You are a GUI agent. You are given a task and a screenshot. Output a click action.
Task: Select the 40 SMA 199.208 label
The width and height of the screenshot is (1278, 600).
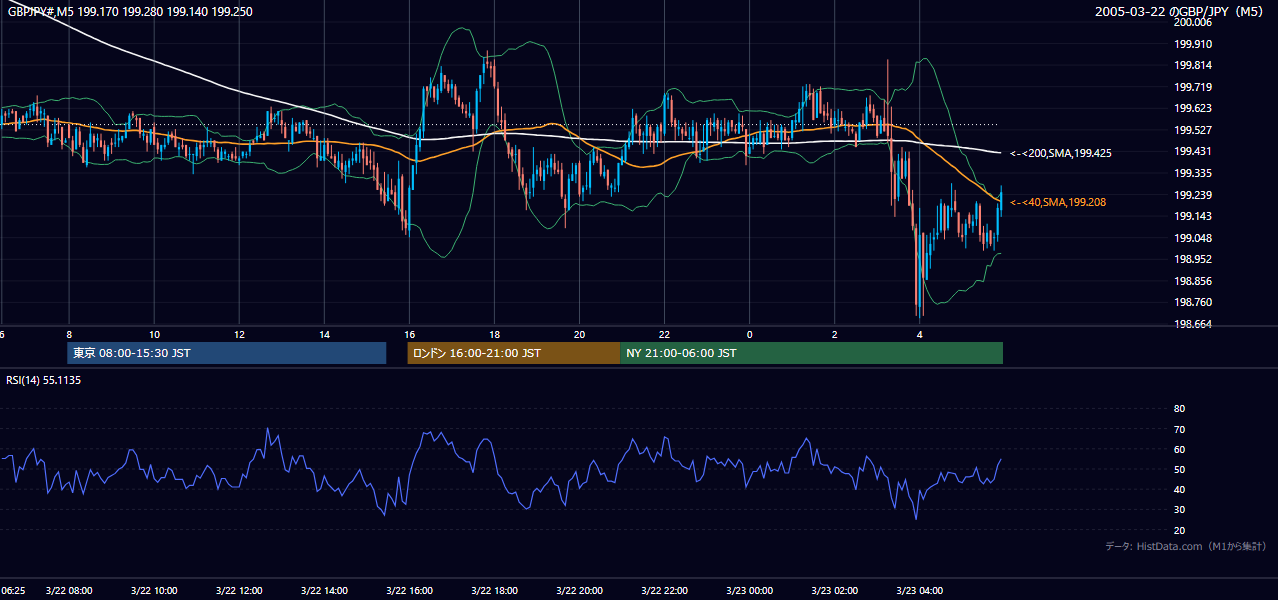tap(1058, 202)
